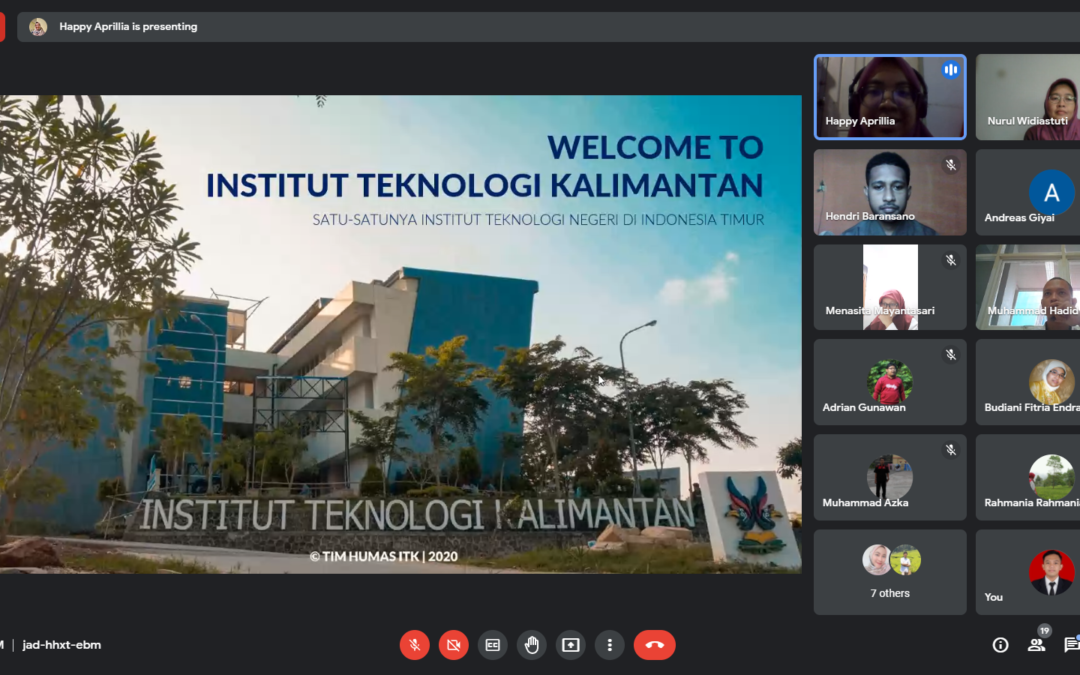Turn on the camera button
Viewport: 1080px width, 675px height.
click(453, 645)
